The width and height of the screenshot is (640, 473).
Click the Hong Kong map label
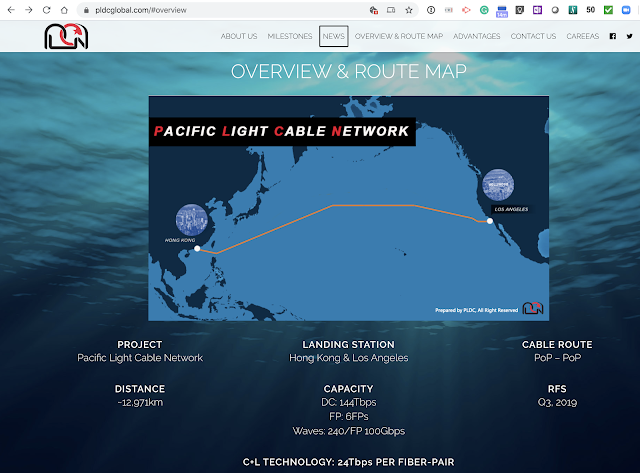pos(180,240)
